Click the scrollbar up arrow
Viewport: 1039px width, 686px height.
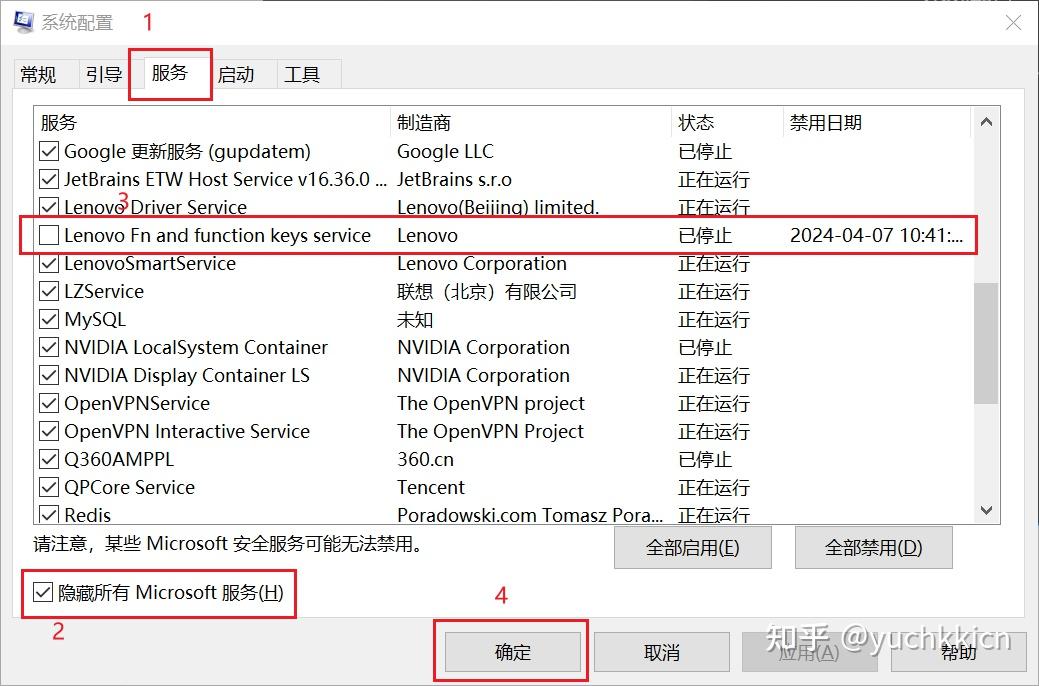pyautogui.click(x=986, y=122)
